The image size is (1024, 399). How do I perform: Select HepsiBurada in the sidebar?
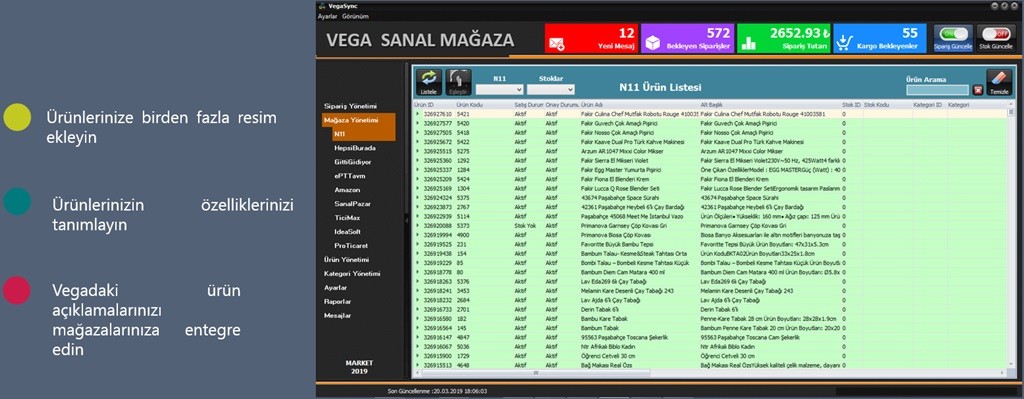click(355, 148)
